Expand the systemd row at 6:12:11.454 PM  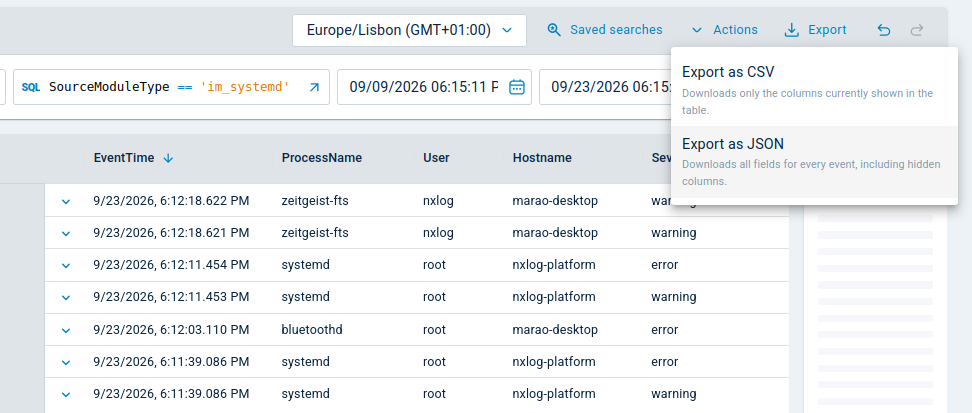tap(66, 265)
